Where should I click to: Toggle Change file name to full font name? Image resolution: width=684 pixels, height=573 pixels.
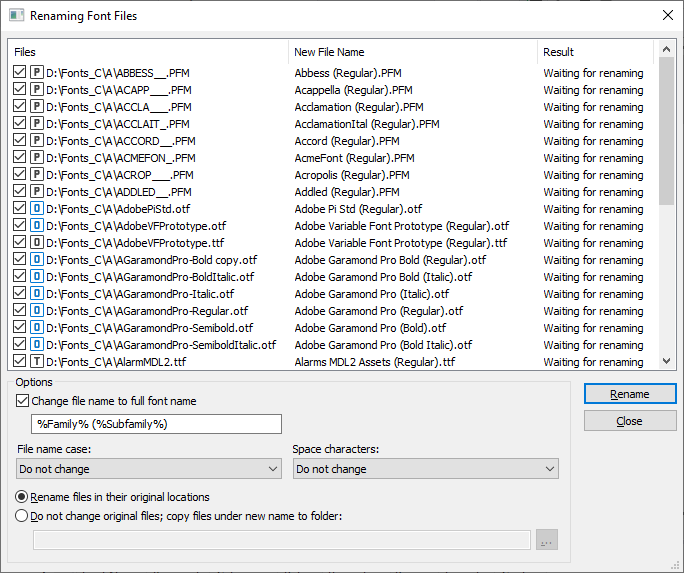(22, 401)
